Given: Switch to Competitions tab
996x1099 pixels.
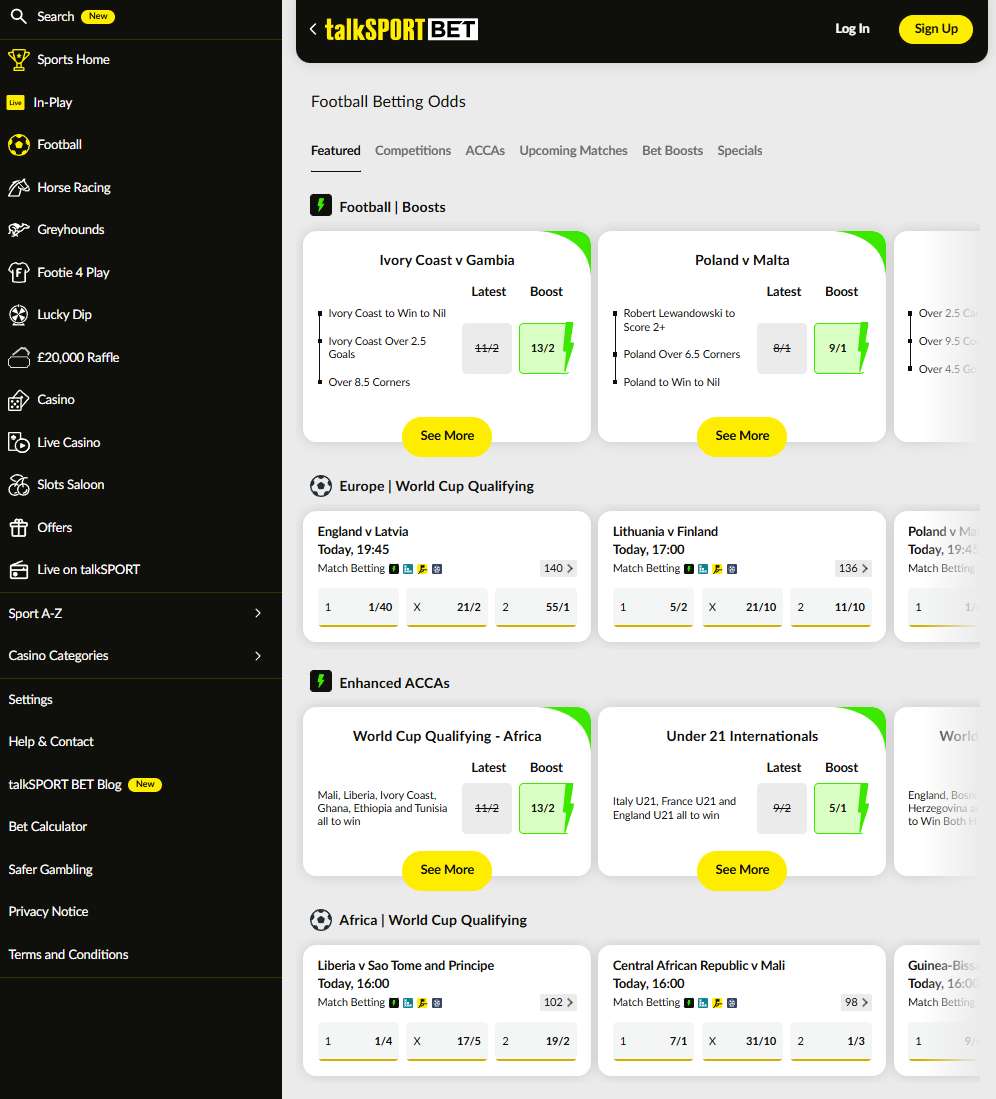Looking at the screenshot, I should [413, 151].
